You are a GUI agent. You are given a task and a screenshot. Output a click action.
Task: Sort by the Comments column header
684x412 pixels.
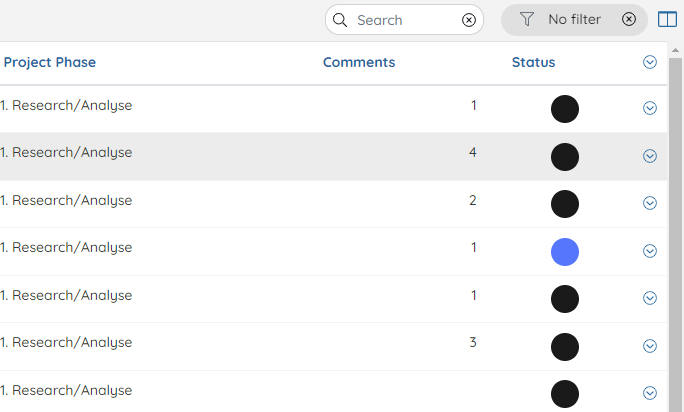[x=359, y=62]
